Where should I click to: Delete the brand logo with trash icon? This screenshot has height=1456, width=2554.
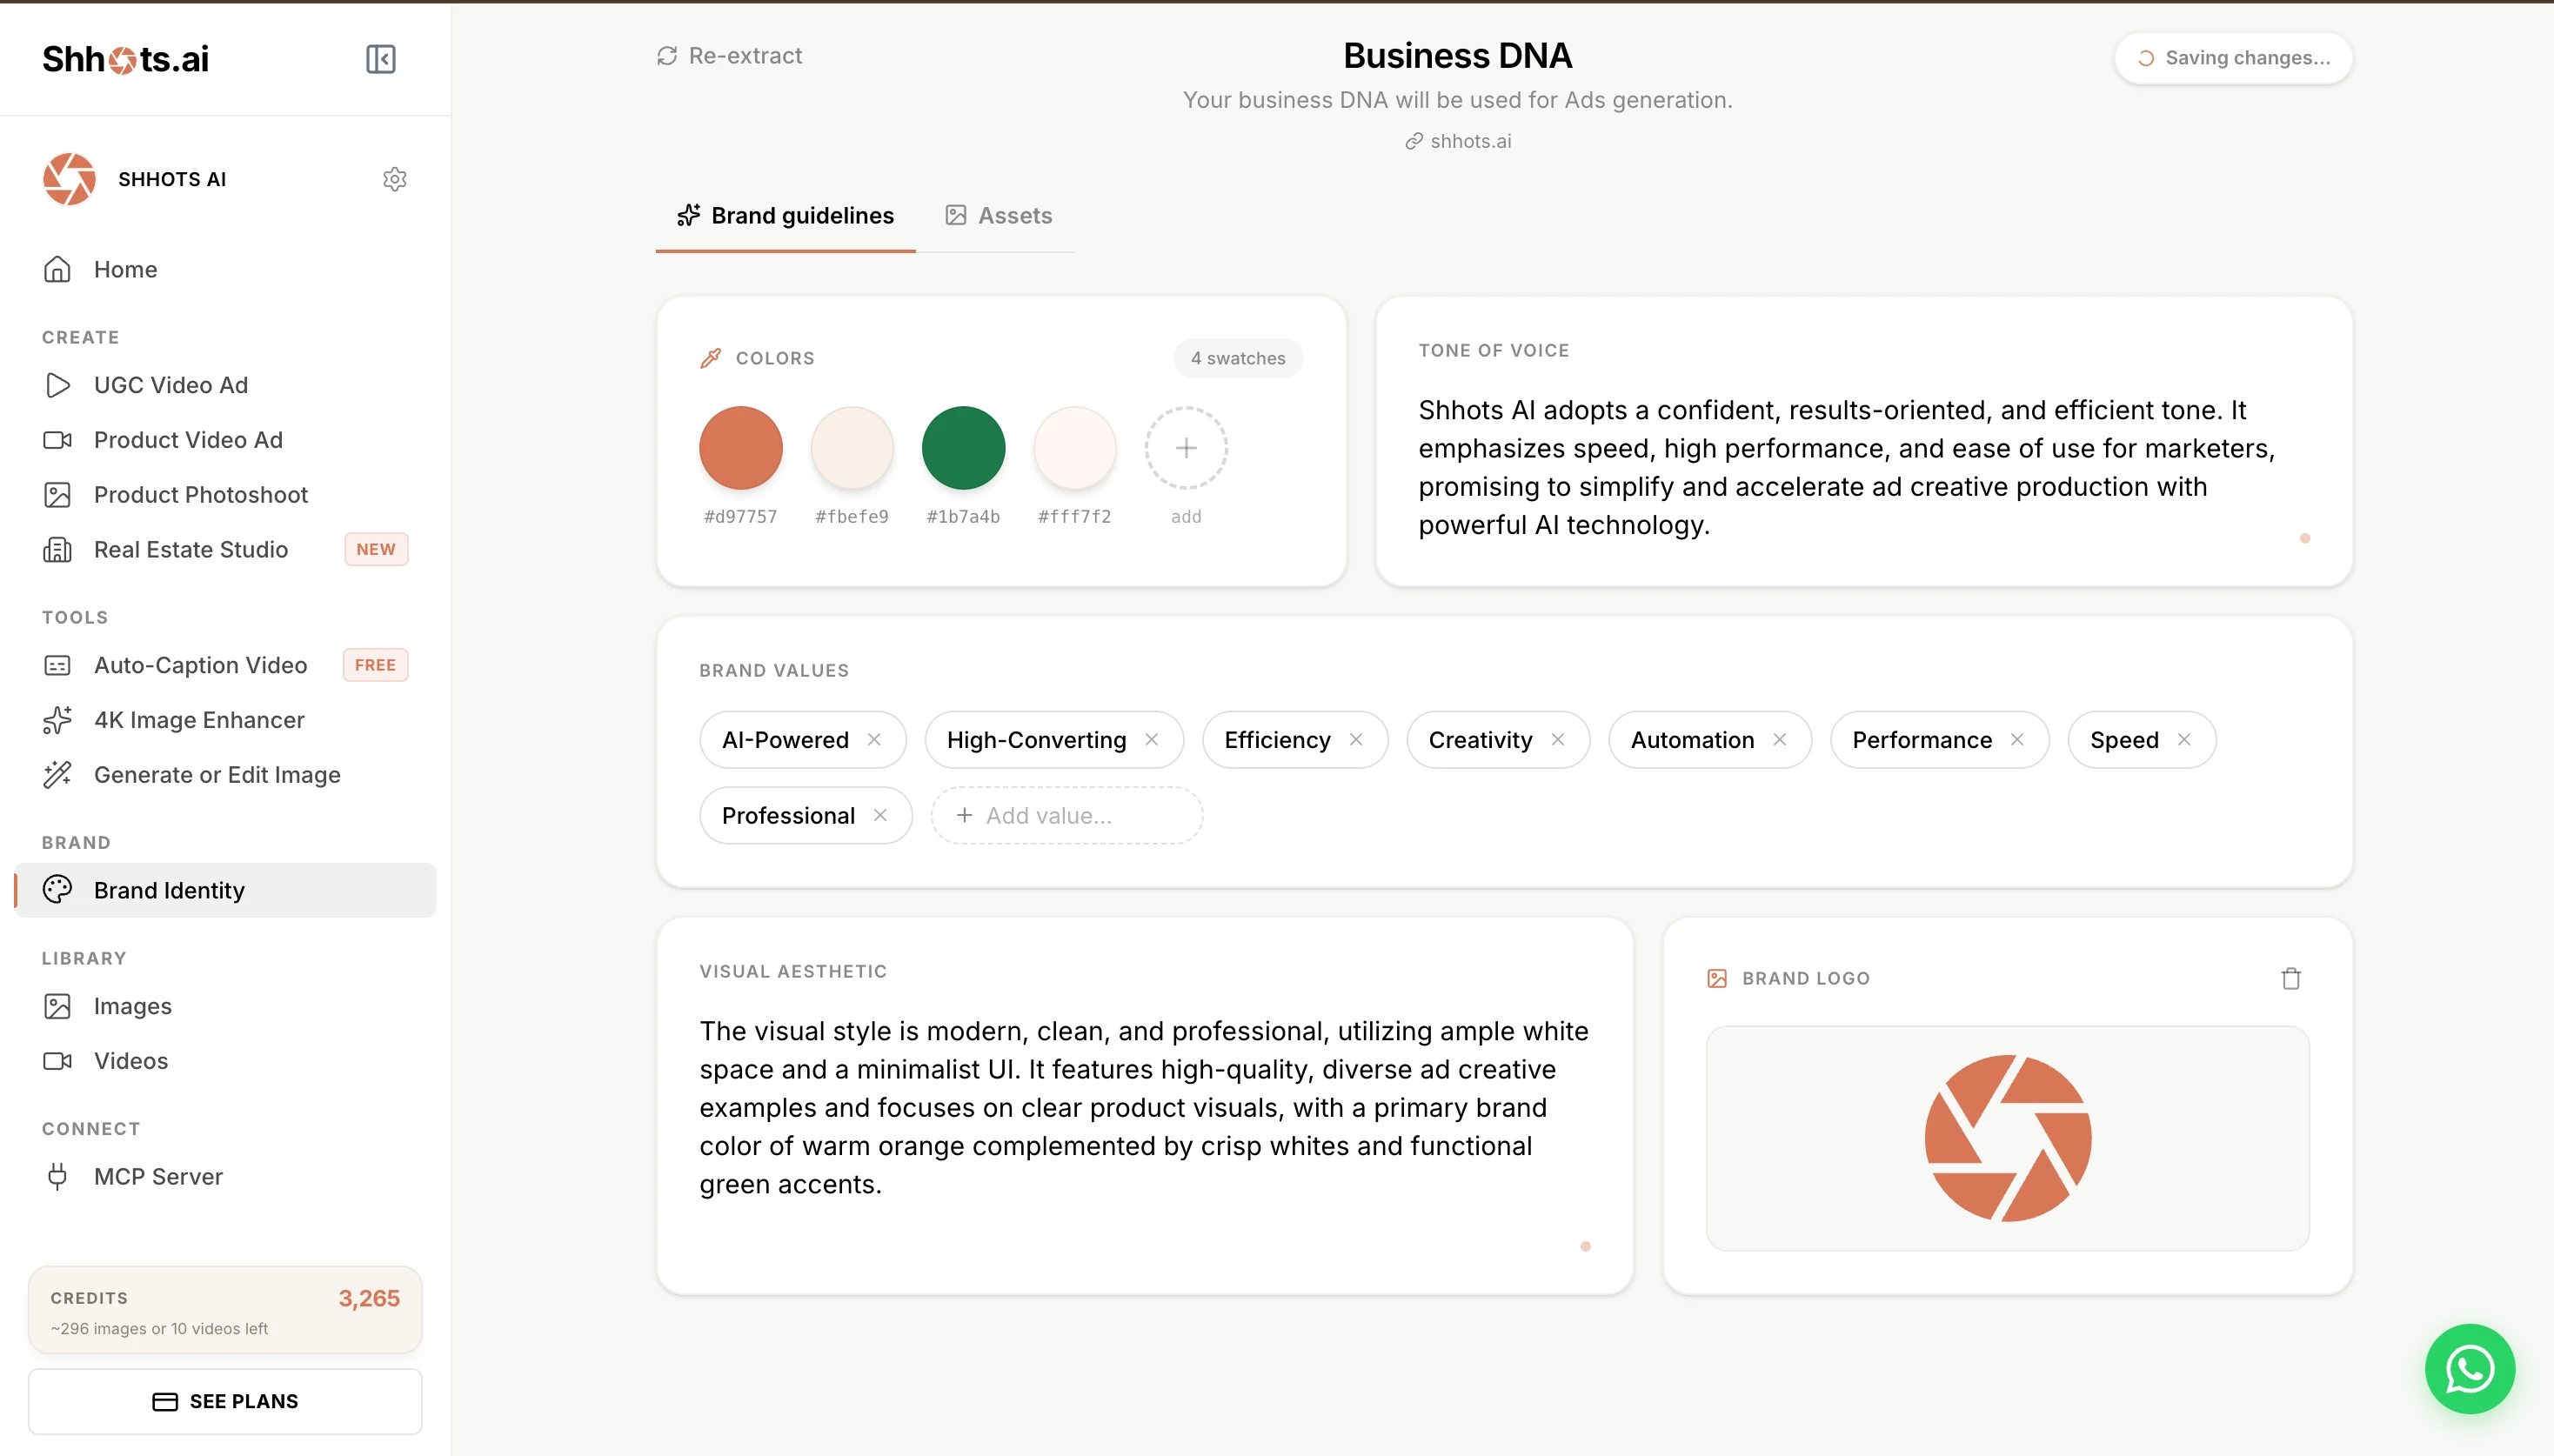2290,978
